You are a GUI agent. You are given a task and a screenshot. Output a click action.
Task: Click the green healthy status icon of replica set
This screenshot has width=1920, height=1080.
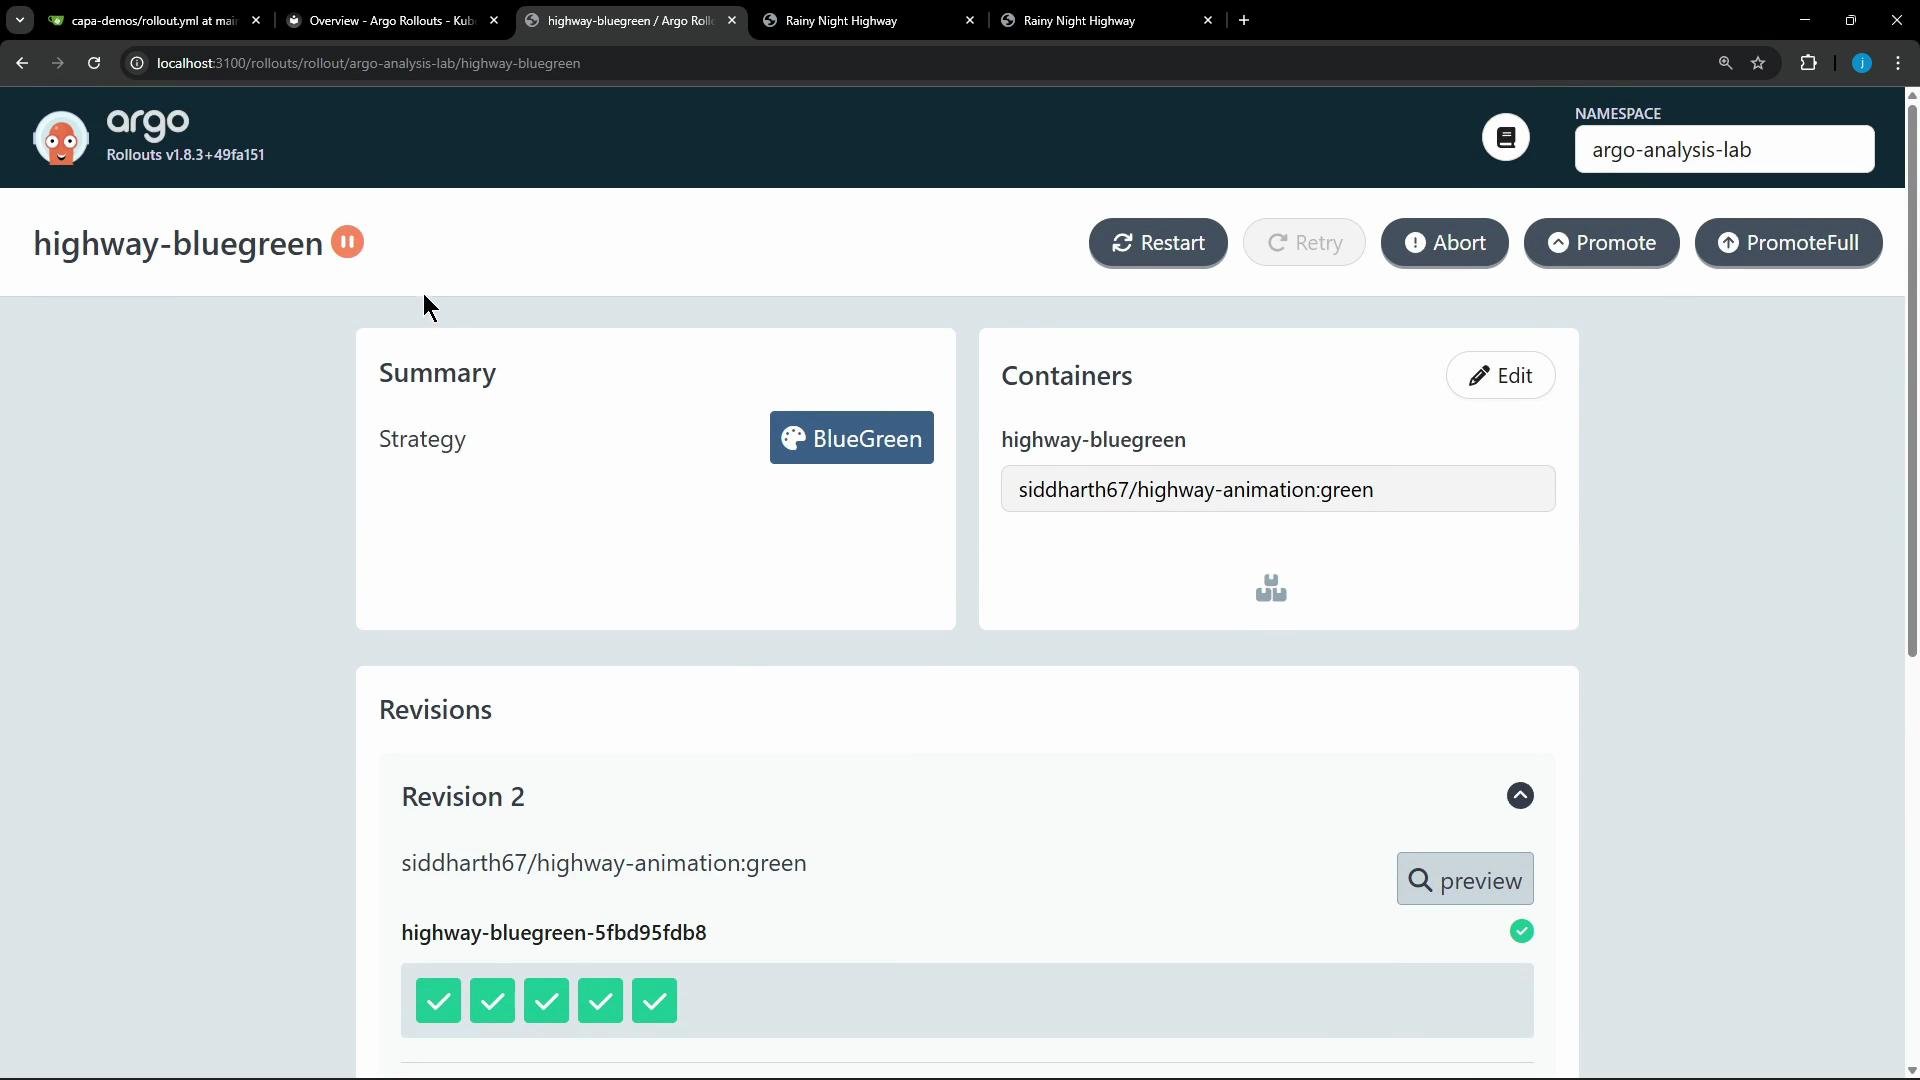click(x=1521, y=931)
